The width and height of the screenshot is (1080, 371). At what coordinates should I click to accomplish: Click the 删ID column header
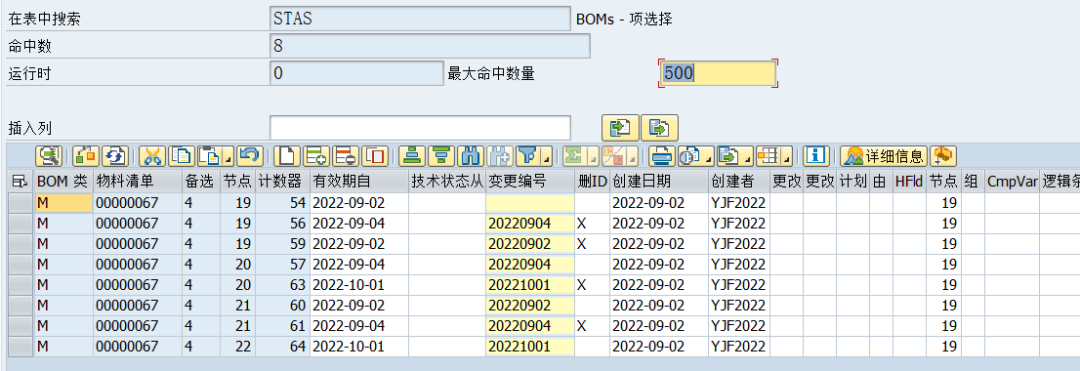[x=592, y=182]
